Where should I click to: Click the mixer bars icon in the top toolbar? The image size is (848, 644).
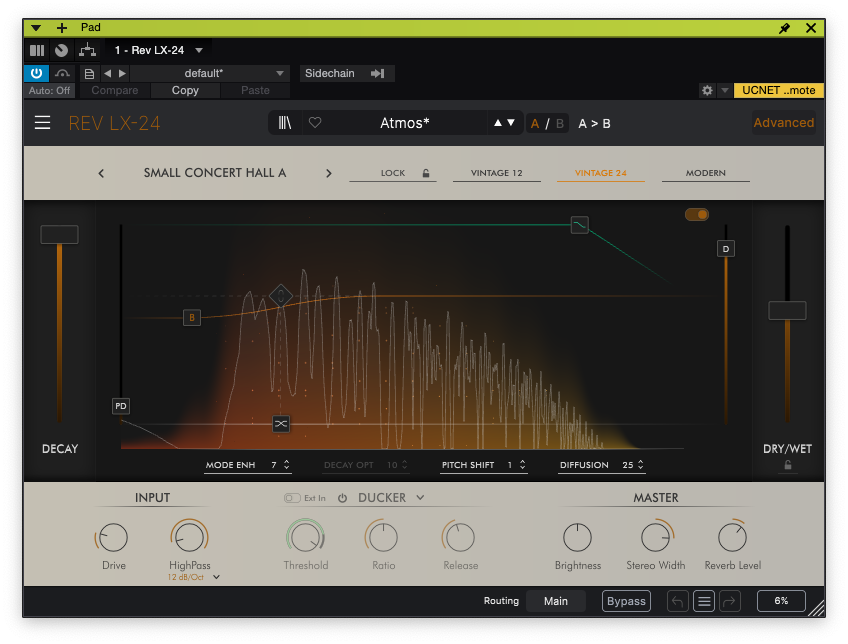[37, 50]
